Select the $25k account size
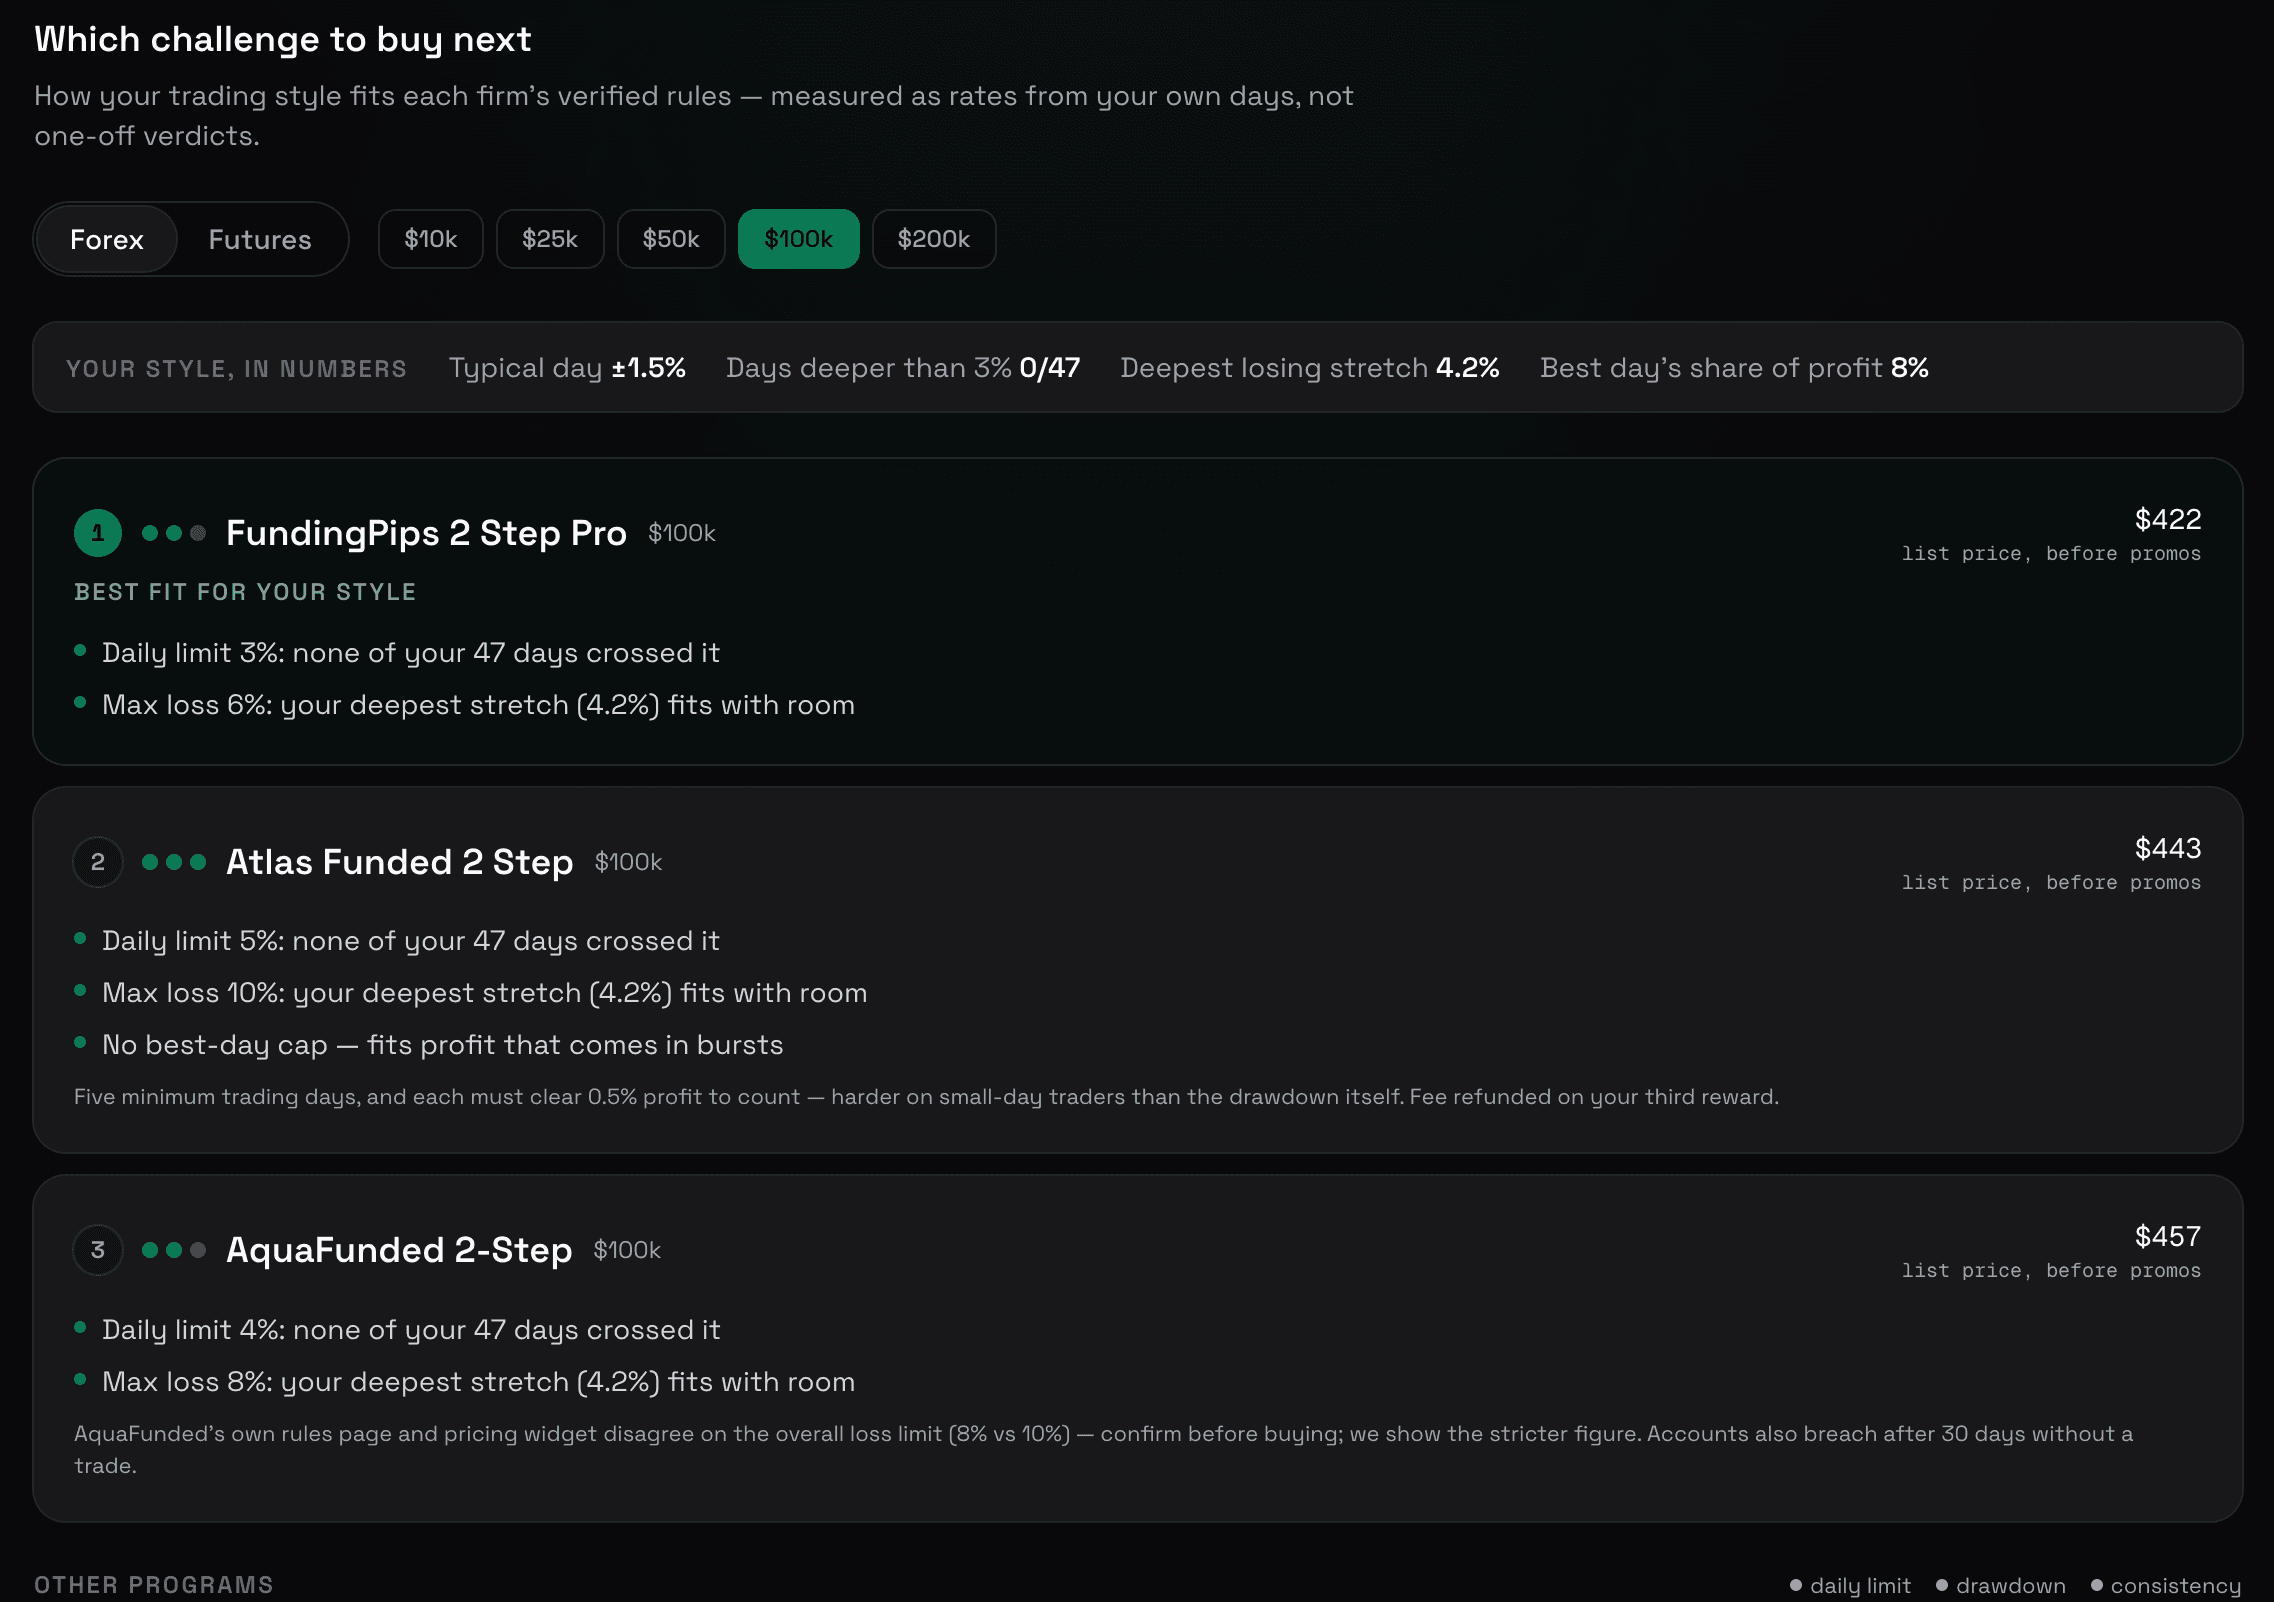Screen dimensions: 2274x1602 tap(550, 239)
